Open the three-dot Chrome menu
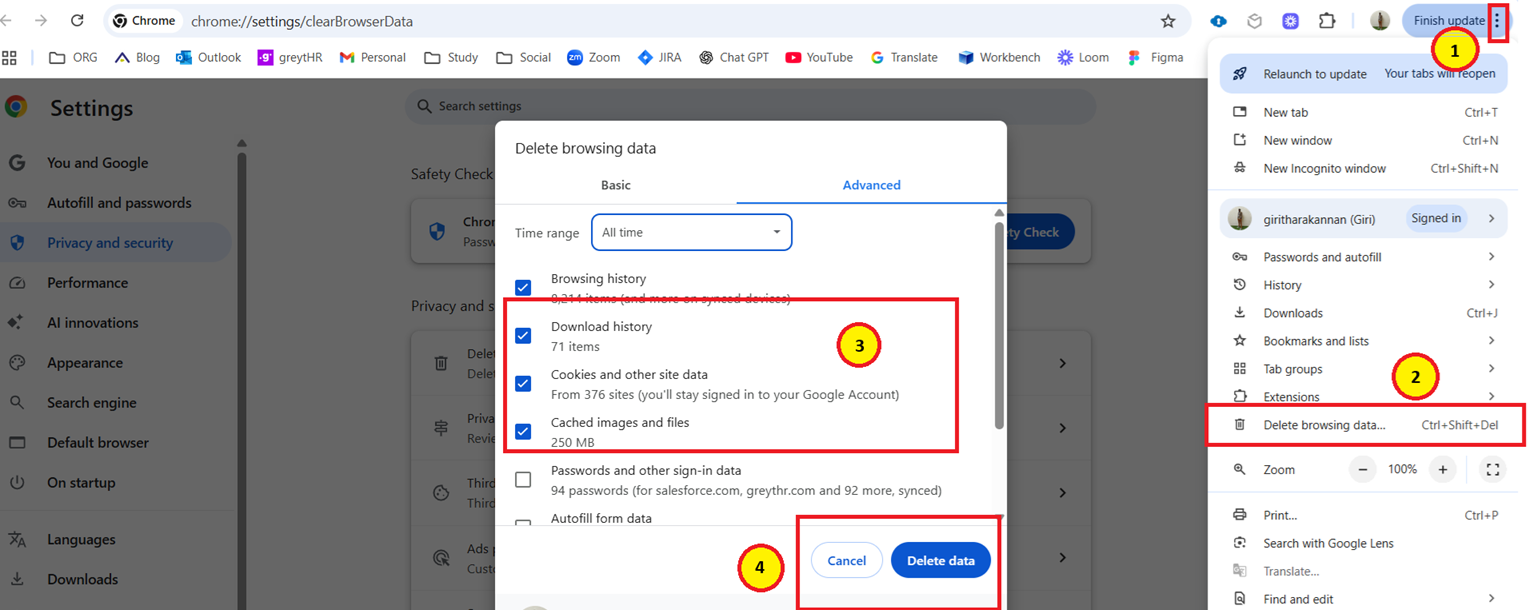This screenshot has height=610, width=1537. click(1497, 21)
